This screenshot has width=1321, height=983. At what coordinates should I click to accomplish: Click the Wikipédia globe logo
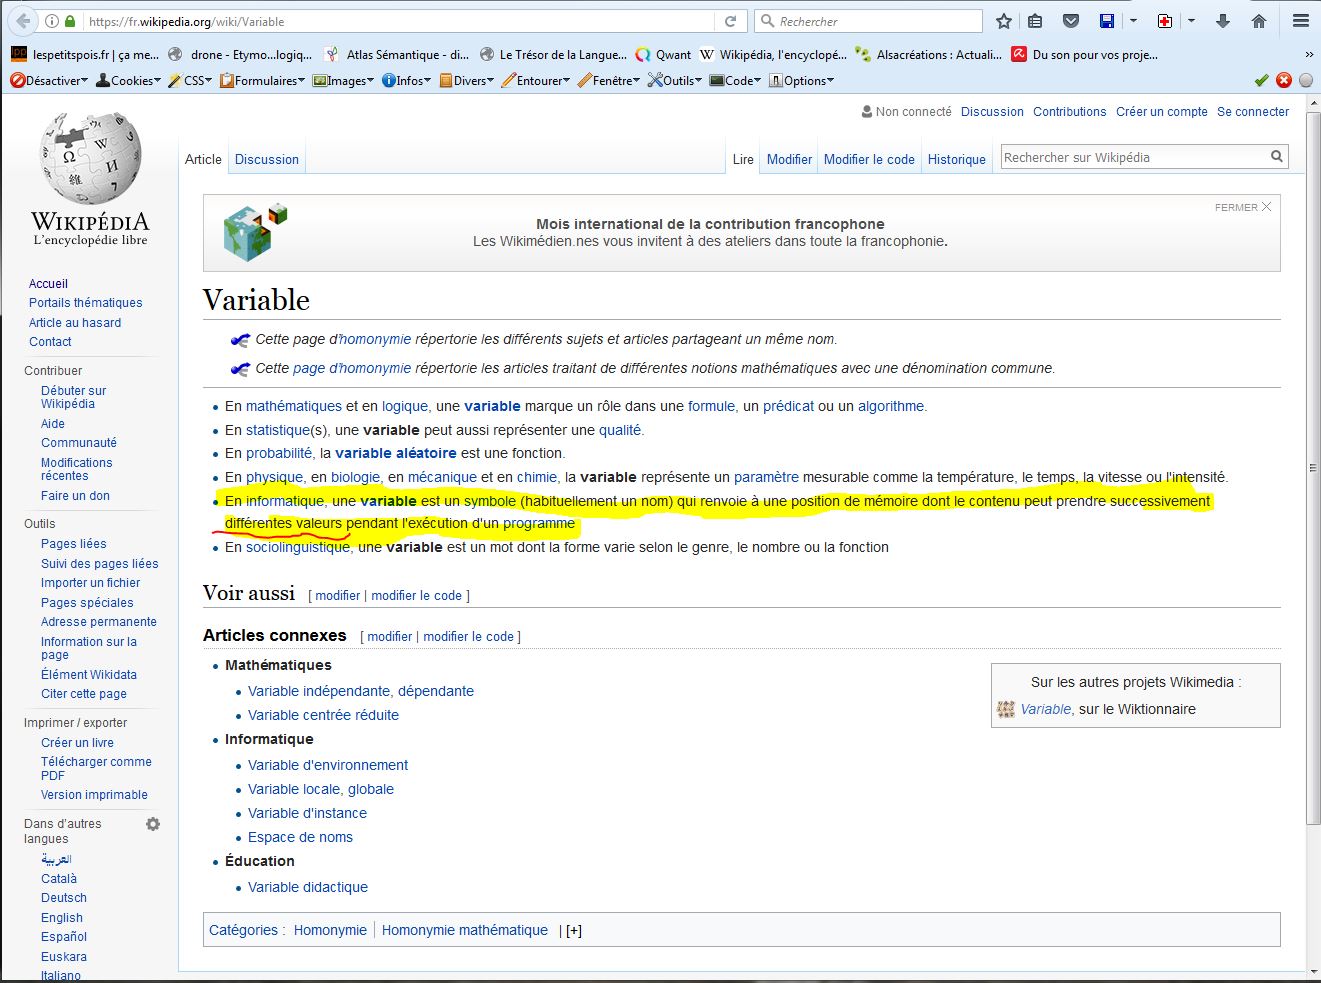pos(90,180)
